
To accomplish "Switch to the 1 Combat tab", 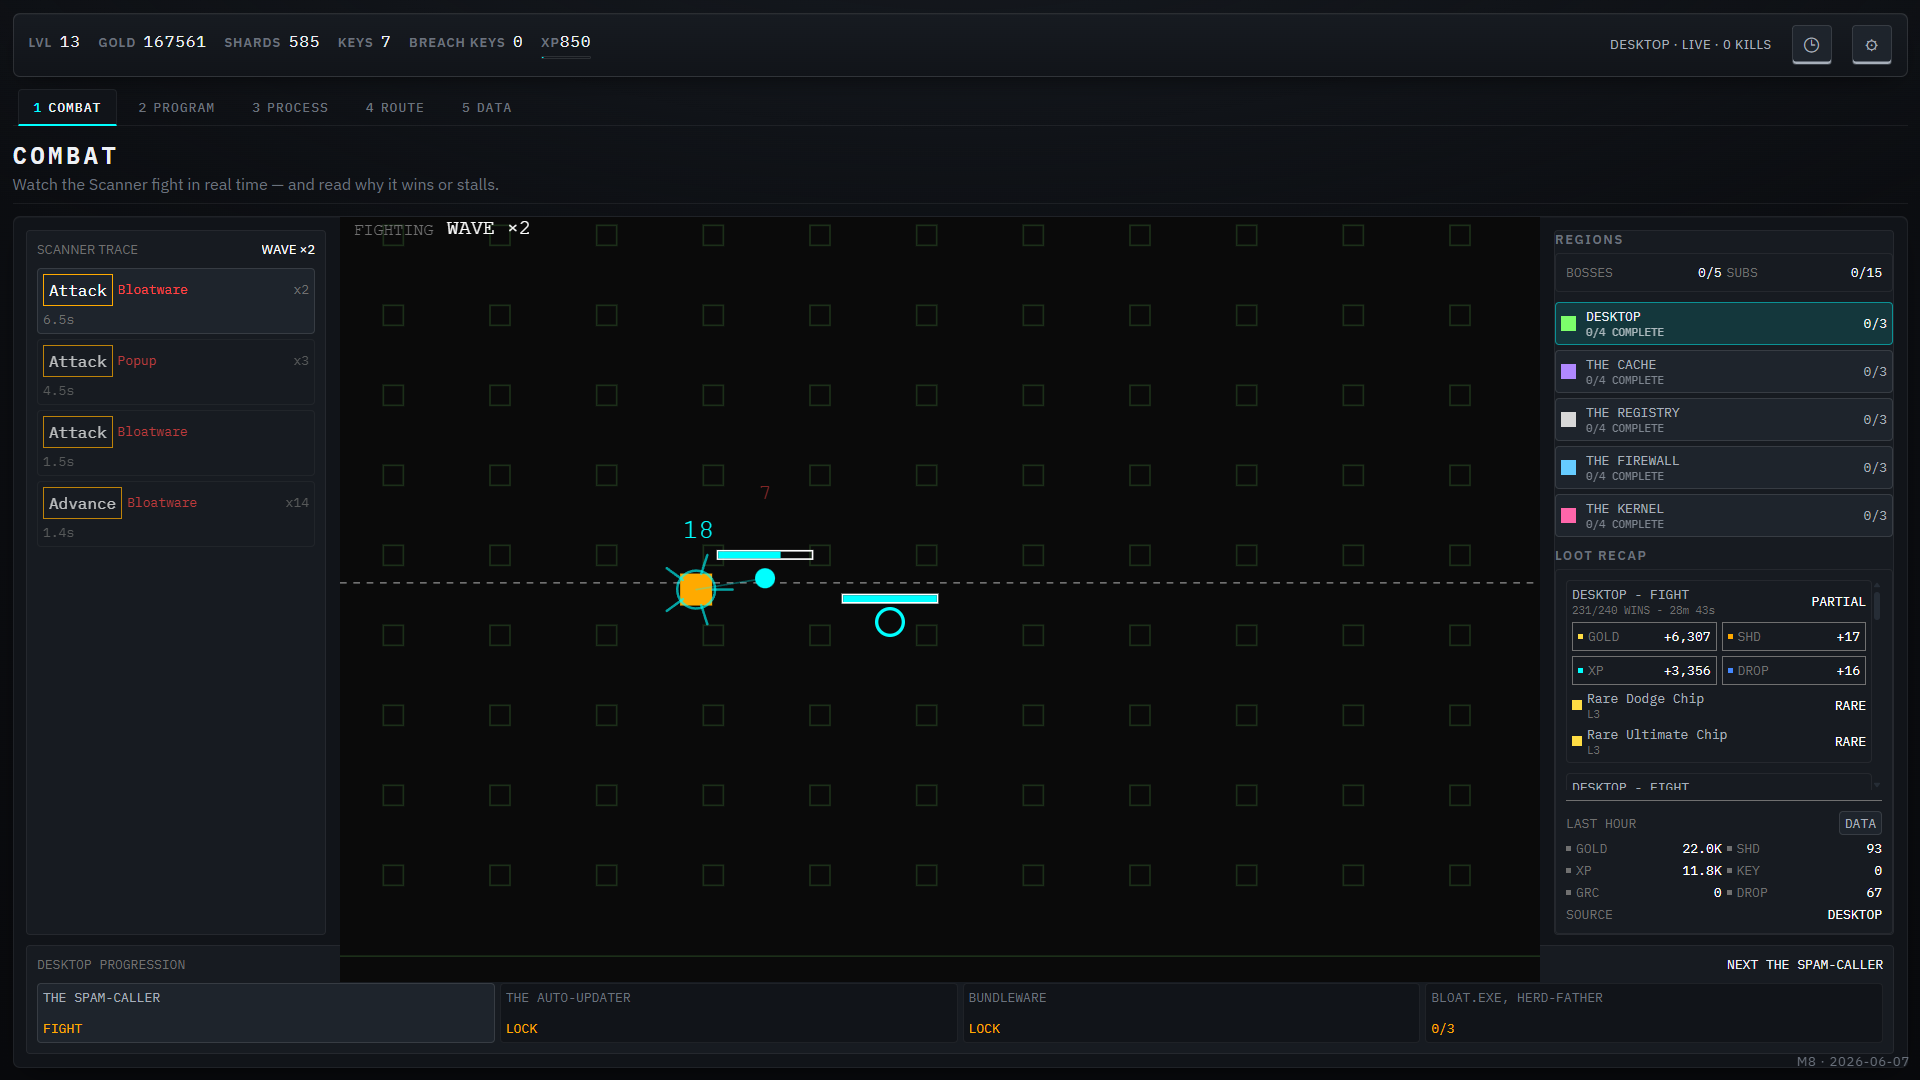I will pyautogui.click(x=67, y=108).
